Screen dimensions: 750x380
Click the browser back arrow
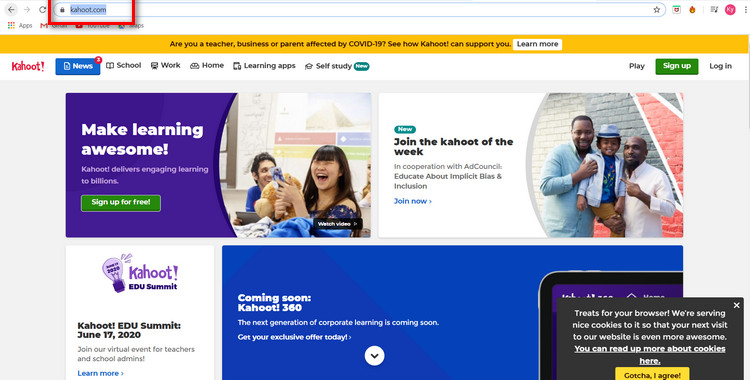[11, 10]
